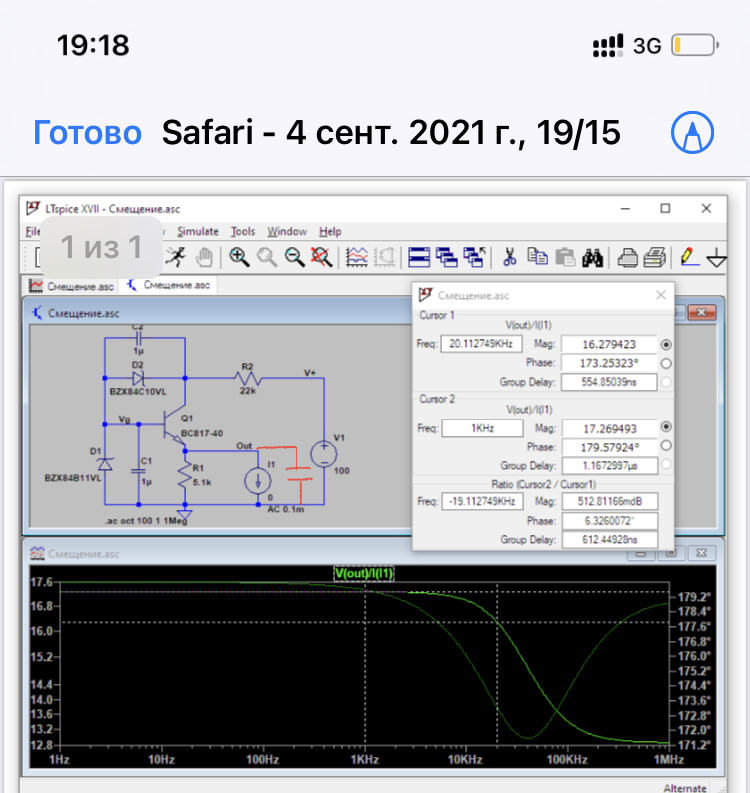
Task: Select the Tile Windows toolbar icon
Action: tap(419, 256)
